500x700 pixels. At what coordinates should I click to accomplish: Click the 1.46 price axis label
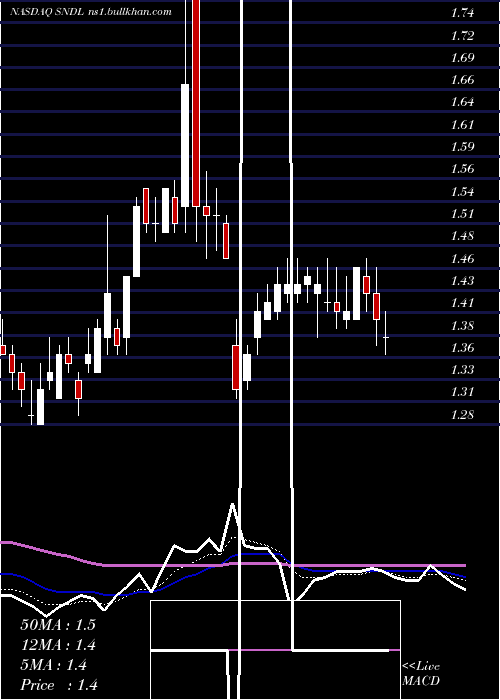click(x=462, y=258)
